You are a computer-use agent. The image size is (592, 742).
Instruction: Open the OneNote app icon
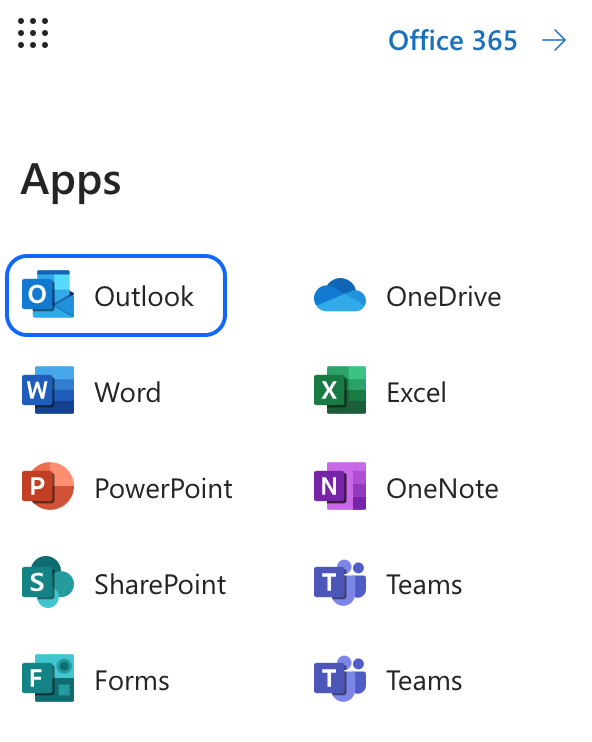(340, 486)
